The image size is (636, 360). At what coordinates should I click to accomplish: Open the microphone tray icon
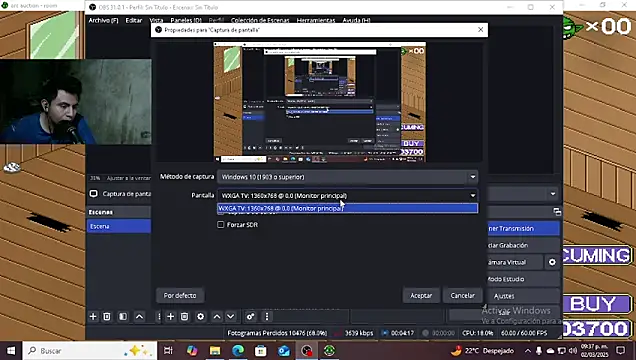point(539,351)
